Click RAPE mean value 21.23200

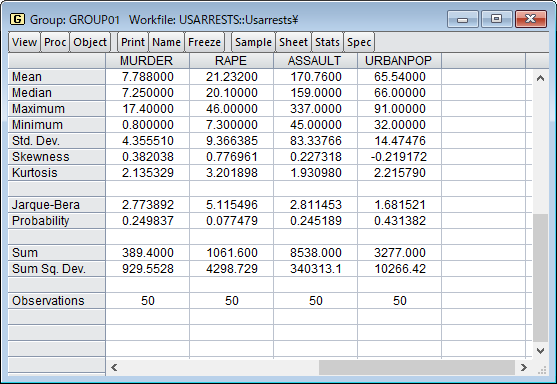pos(232,77)
